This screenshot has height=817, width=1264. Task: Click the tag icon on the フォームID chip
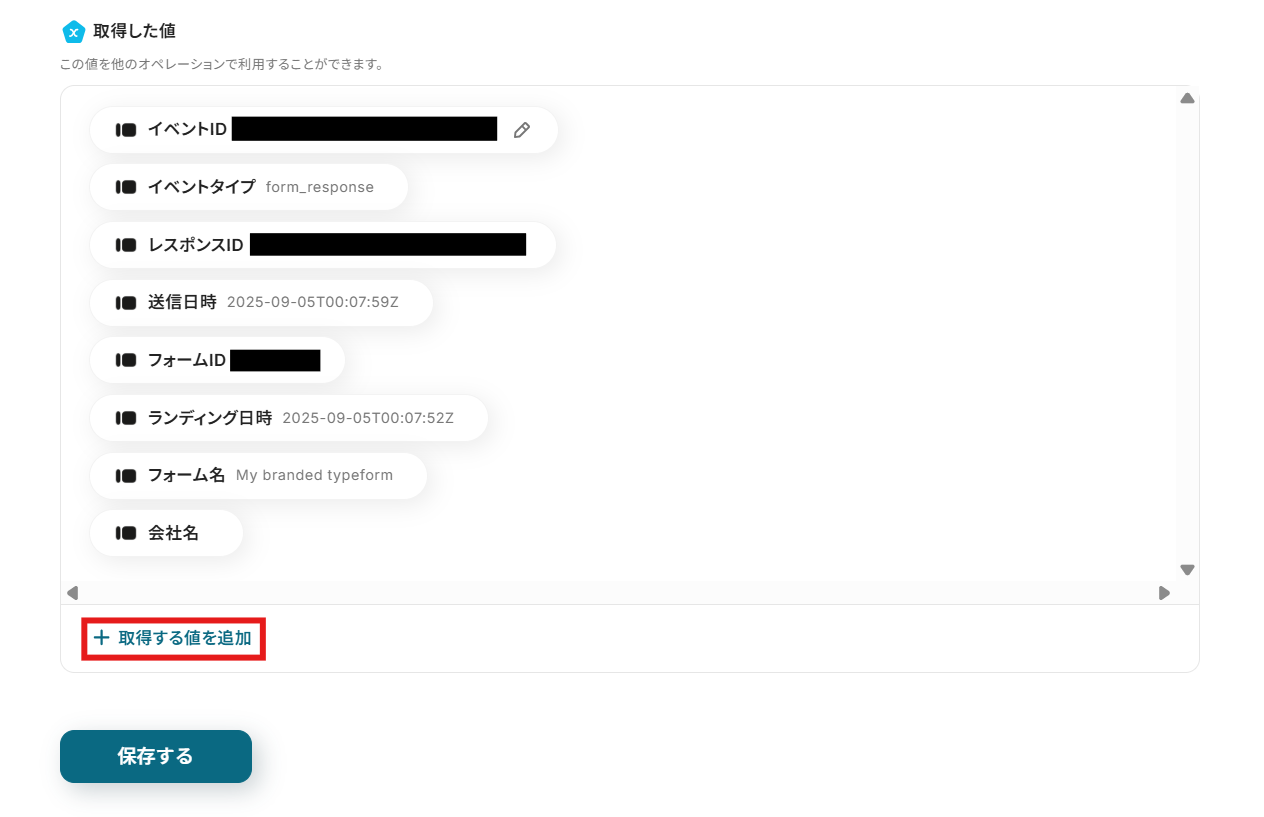point(126,360)
